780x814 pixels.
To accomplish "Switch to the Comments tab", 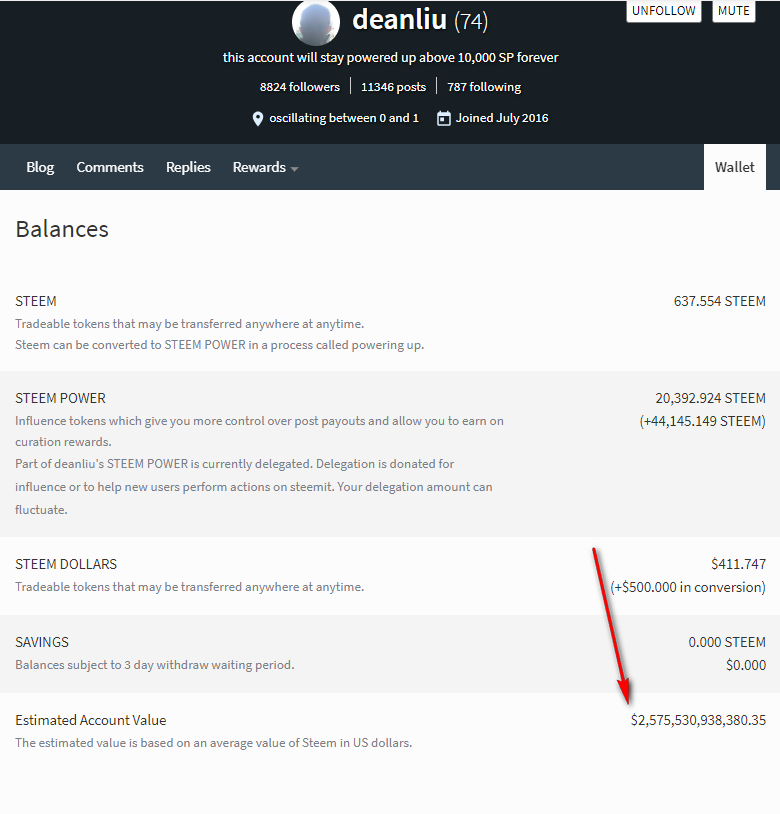I will pyautogui.click(x=110, y=167).
